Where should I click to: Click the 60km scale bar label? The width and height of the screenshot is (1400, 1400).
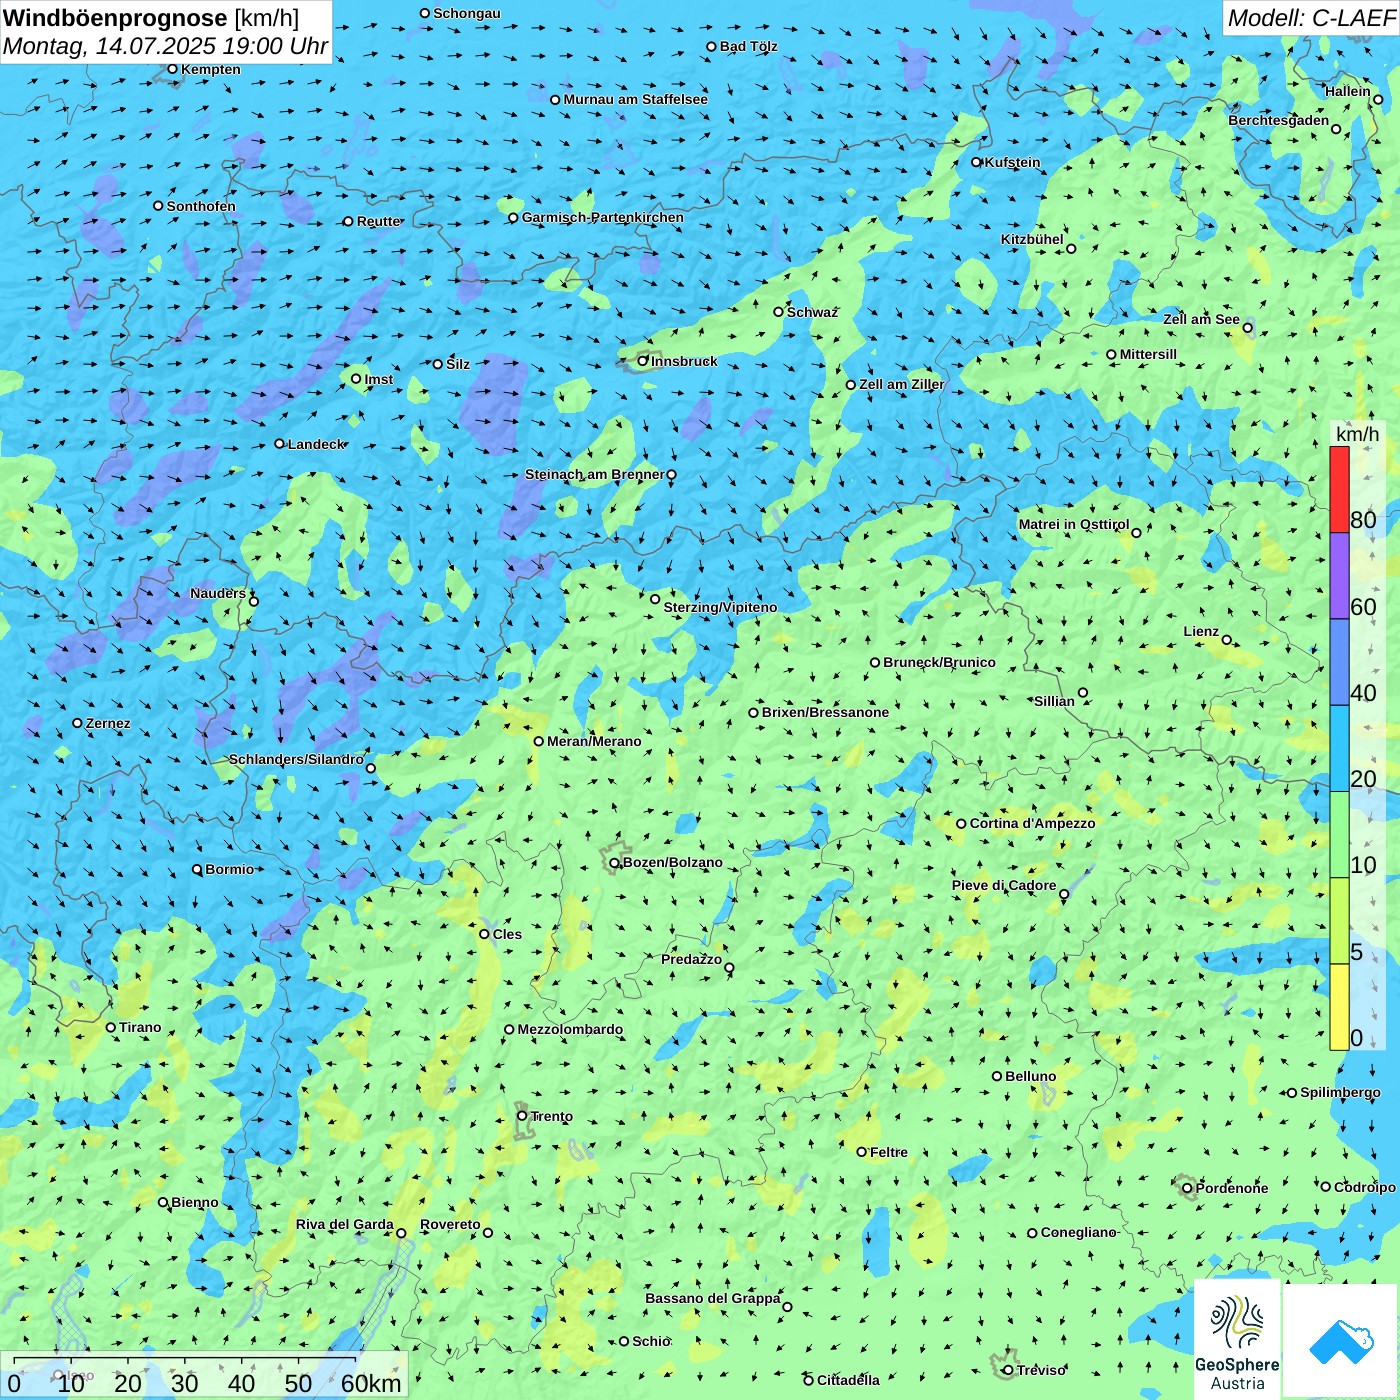(371, 1383)
